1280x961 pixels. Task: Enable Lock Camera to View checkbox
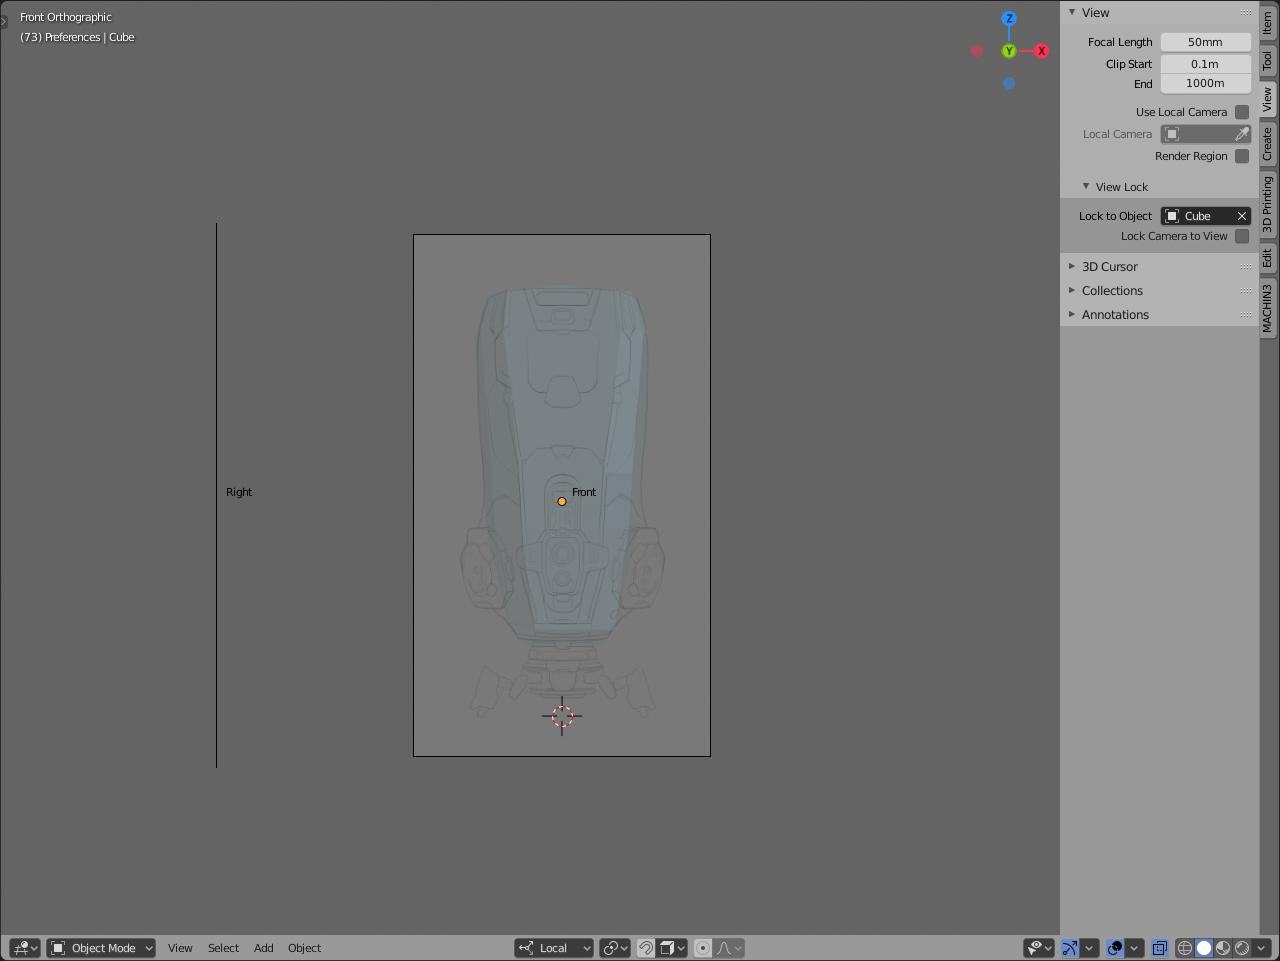1242,236
